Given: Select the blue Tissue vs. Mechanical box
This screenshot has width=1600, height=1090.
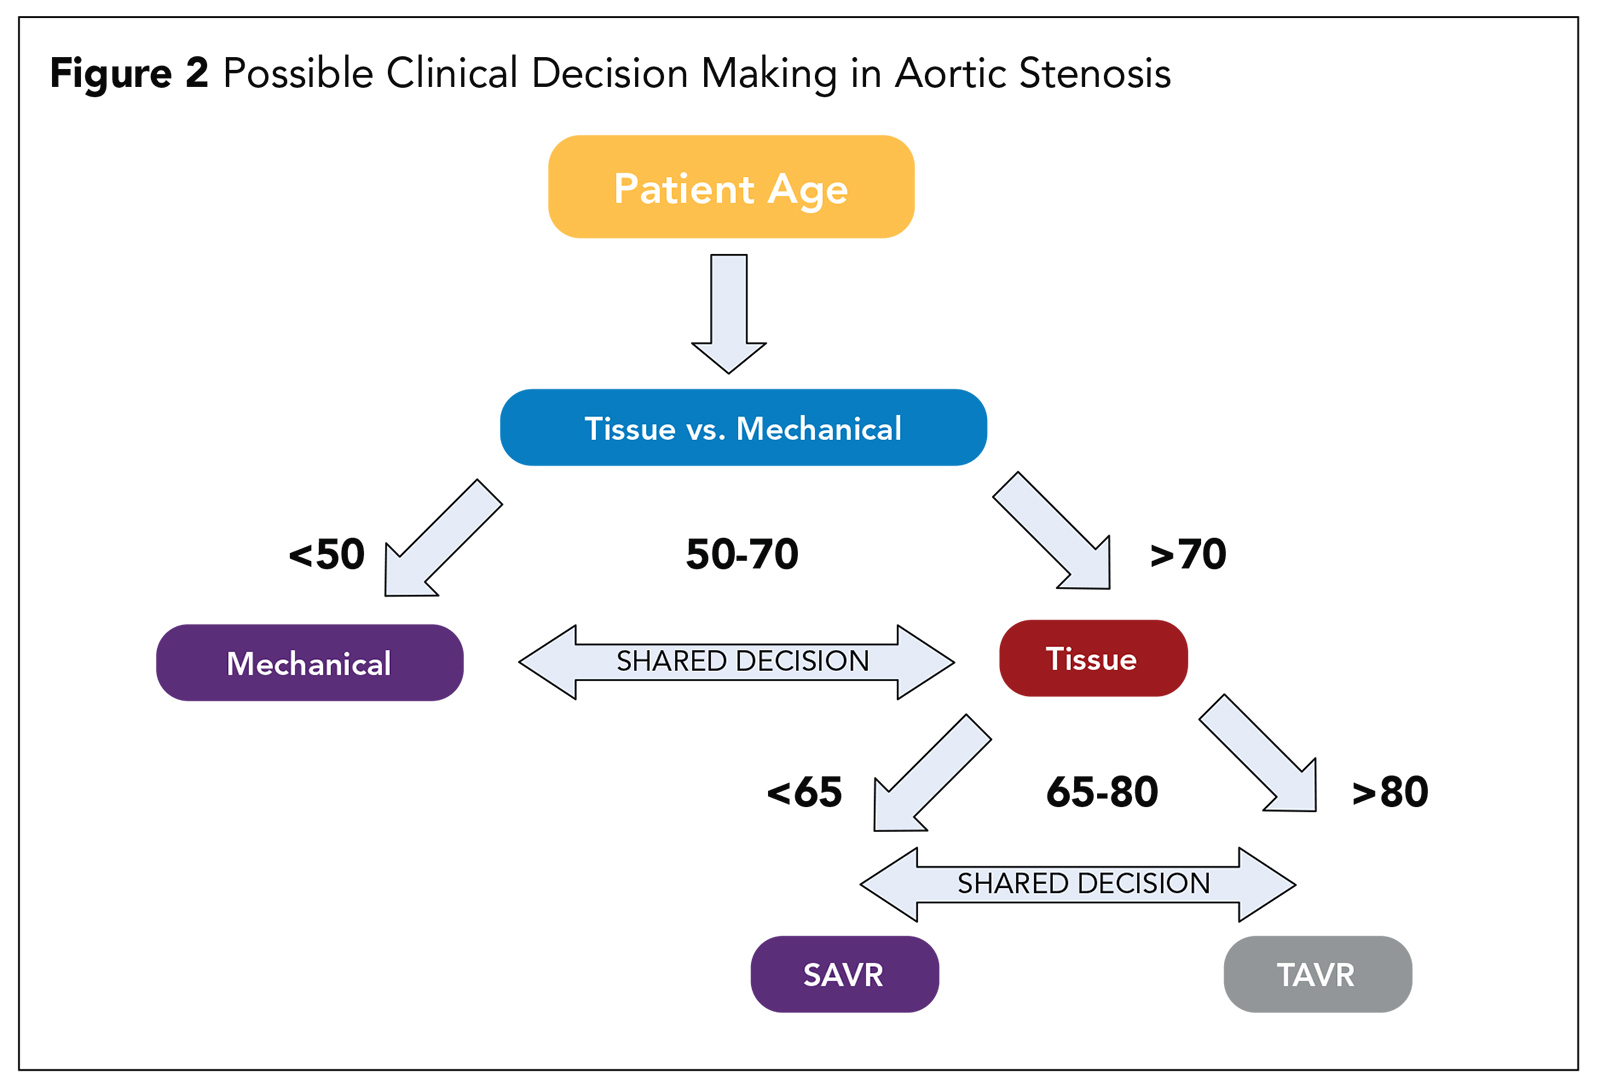Looking at the screenshot, I should tap(743, 428).
